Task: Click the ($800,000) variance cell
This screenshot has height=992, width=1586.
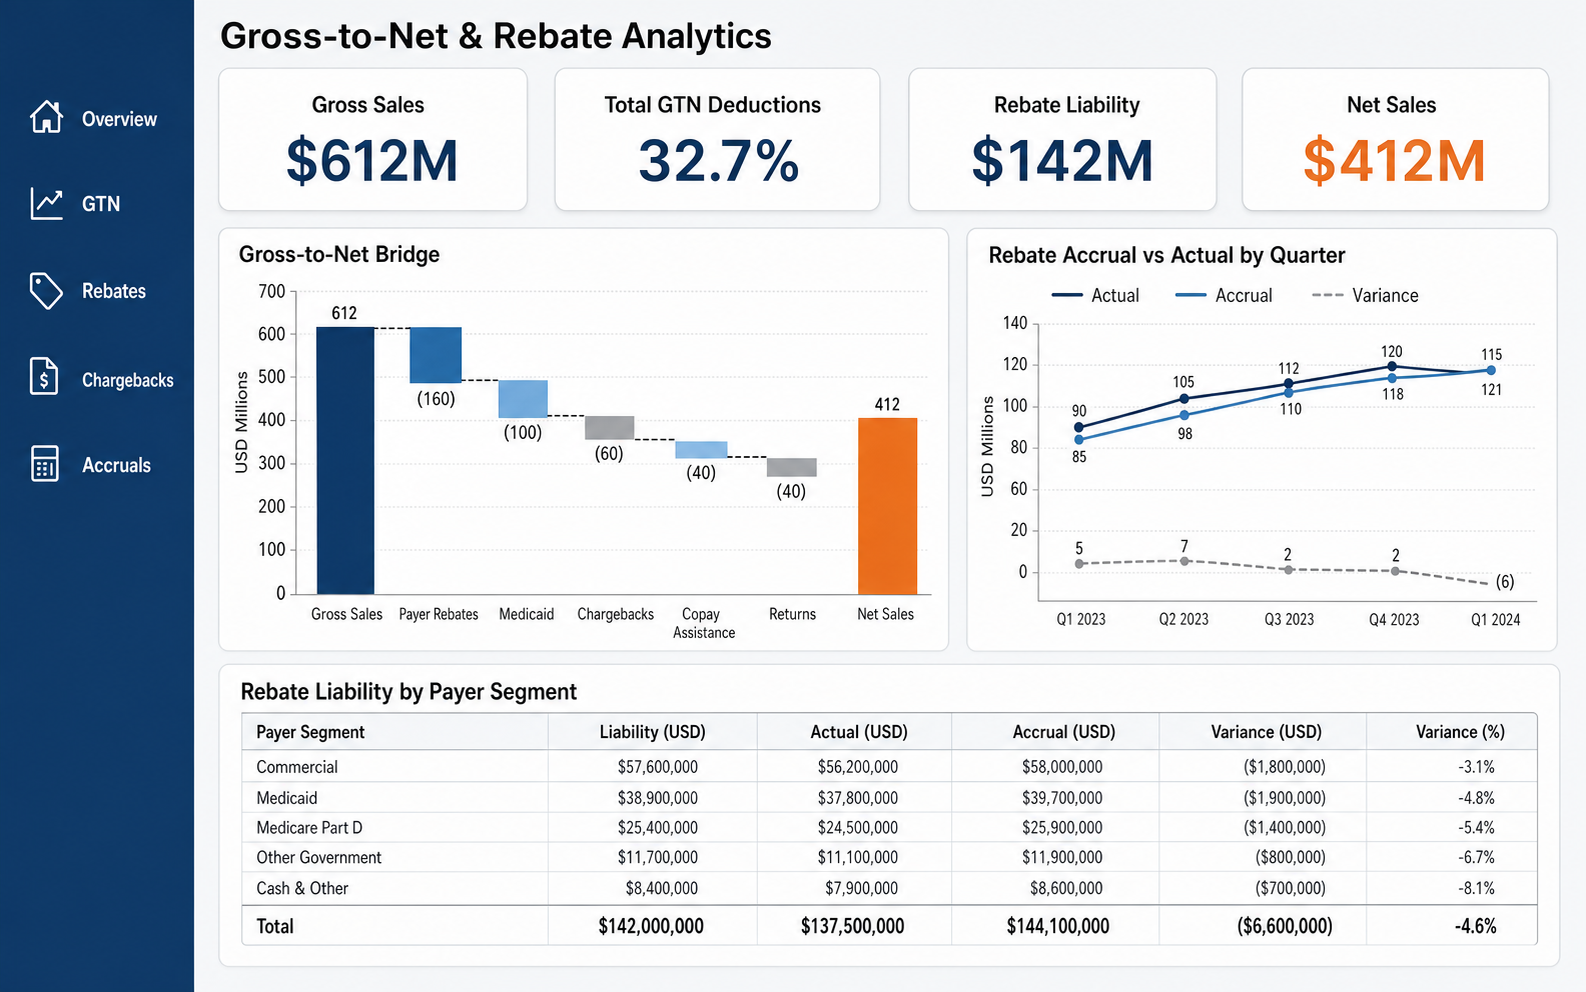Action: [x=1291, y=858]
